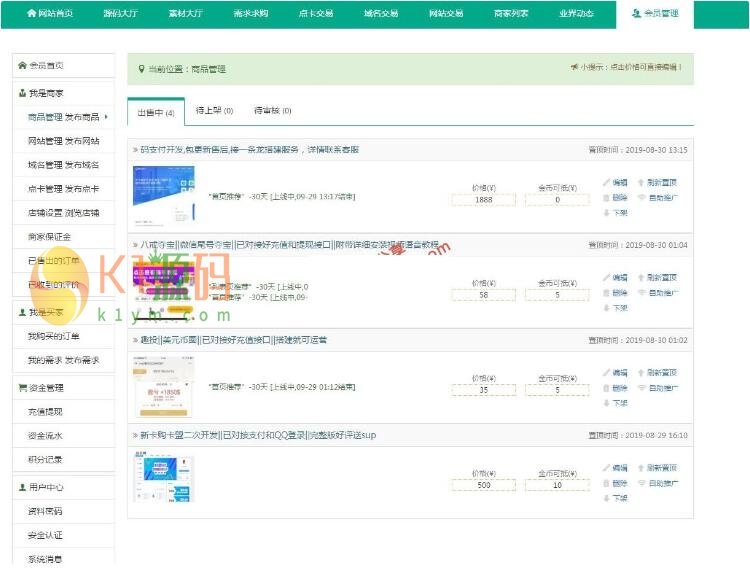Click the user icon beside 会员管理
This screenshot has height=573, width=750.
[x=636, y=14]
